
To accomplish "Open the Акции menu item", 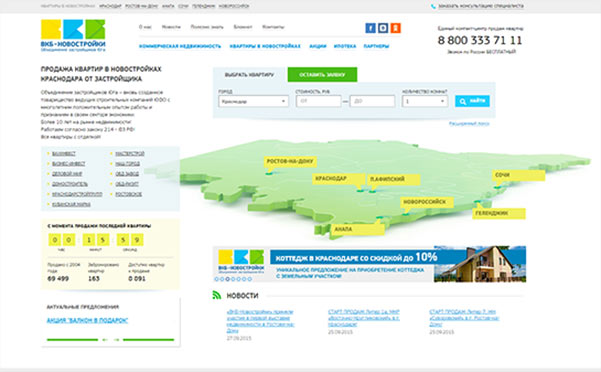I will click(318, 46).
